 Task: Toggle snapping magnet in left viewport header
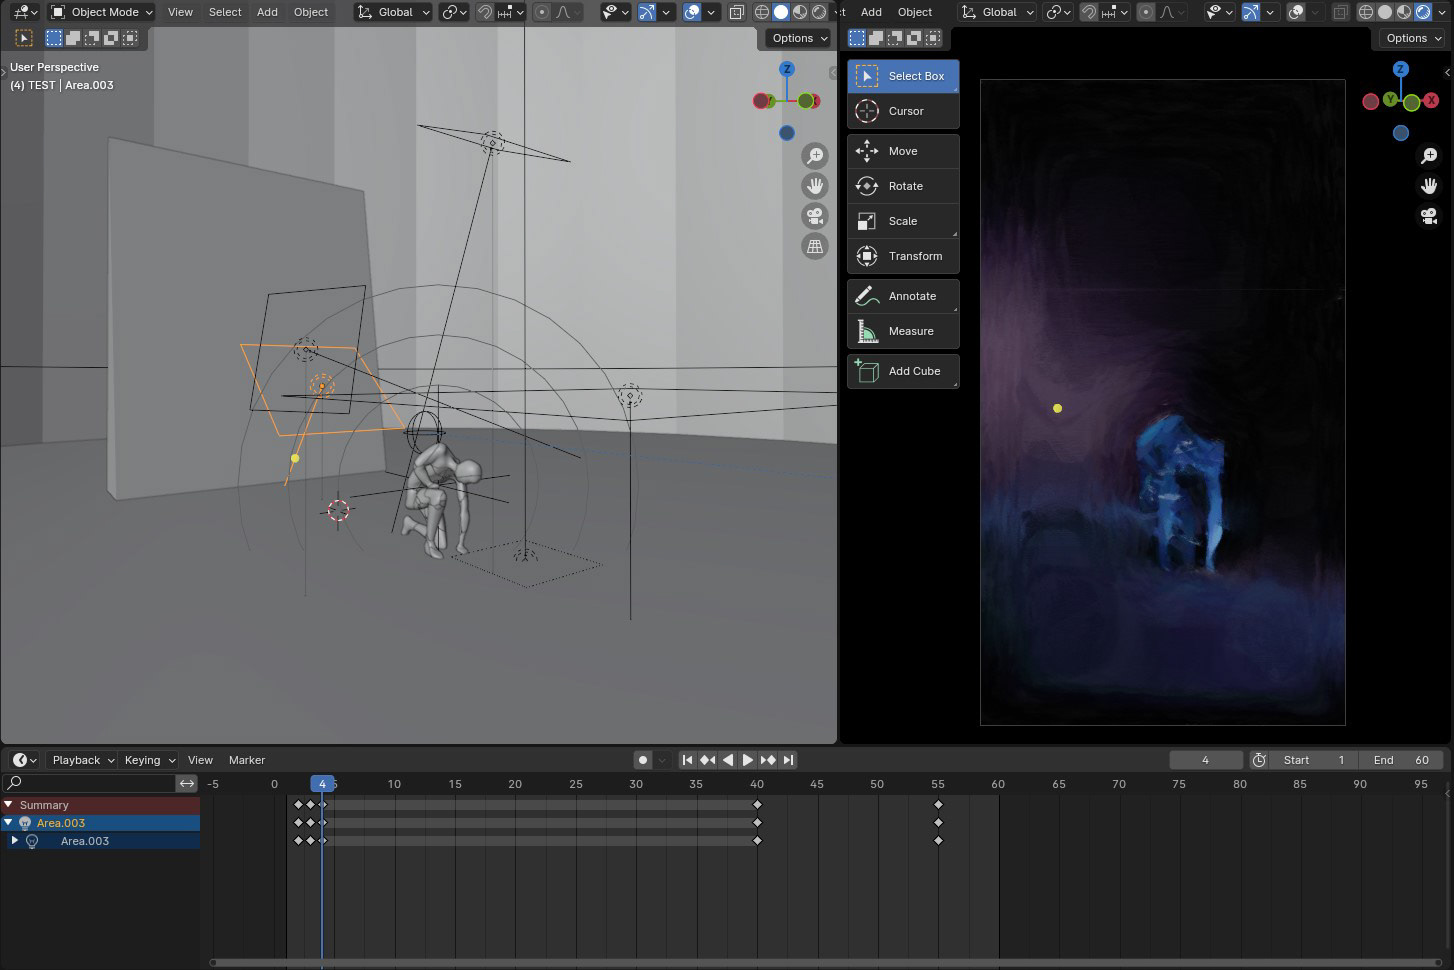click(485, 12)
